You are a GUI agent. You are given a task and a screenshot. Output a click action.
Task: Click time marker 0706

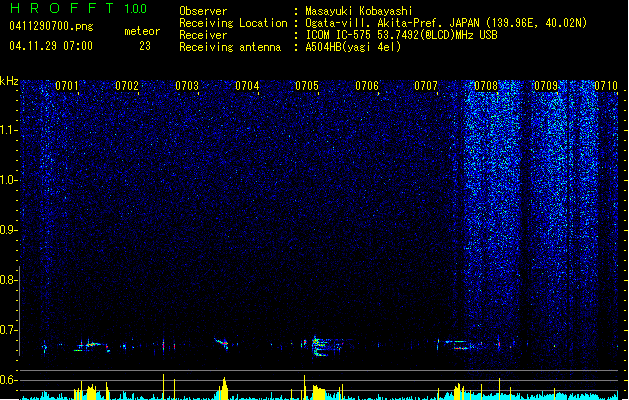coord(367,86)
